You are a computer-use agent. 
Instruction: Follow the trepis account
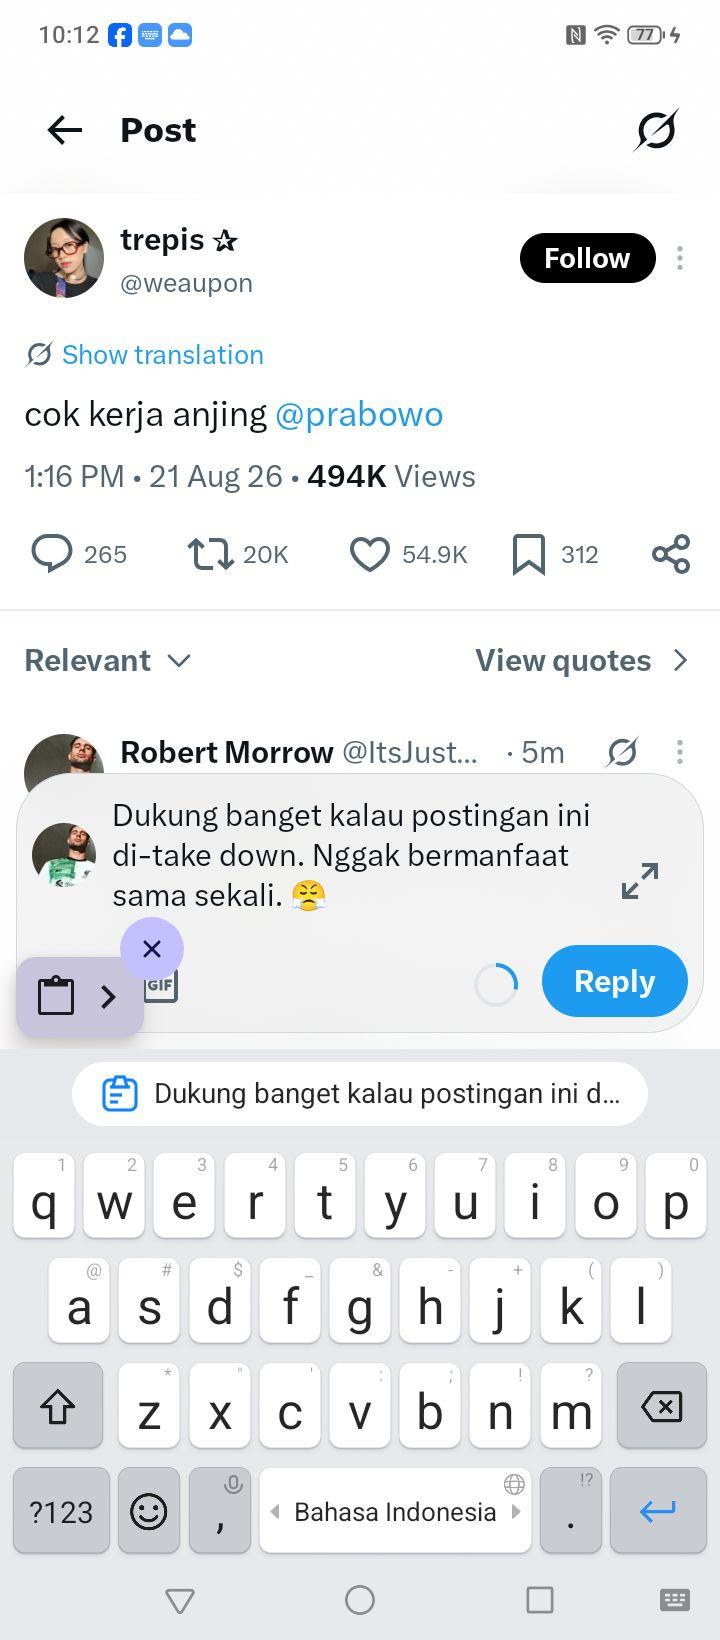[x=587, y=258]
